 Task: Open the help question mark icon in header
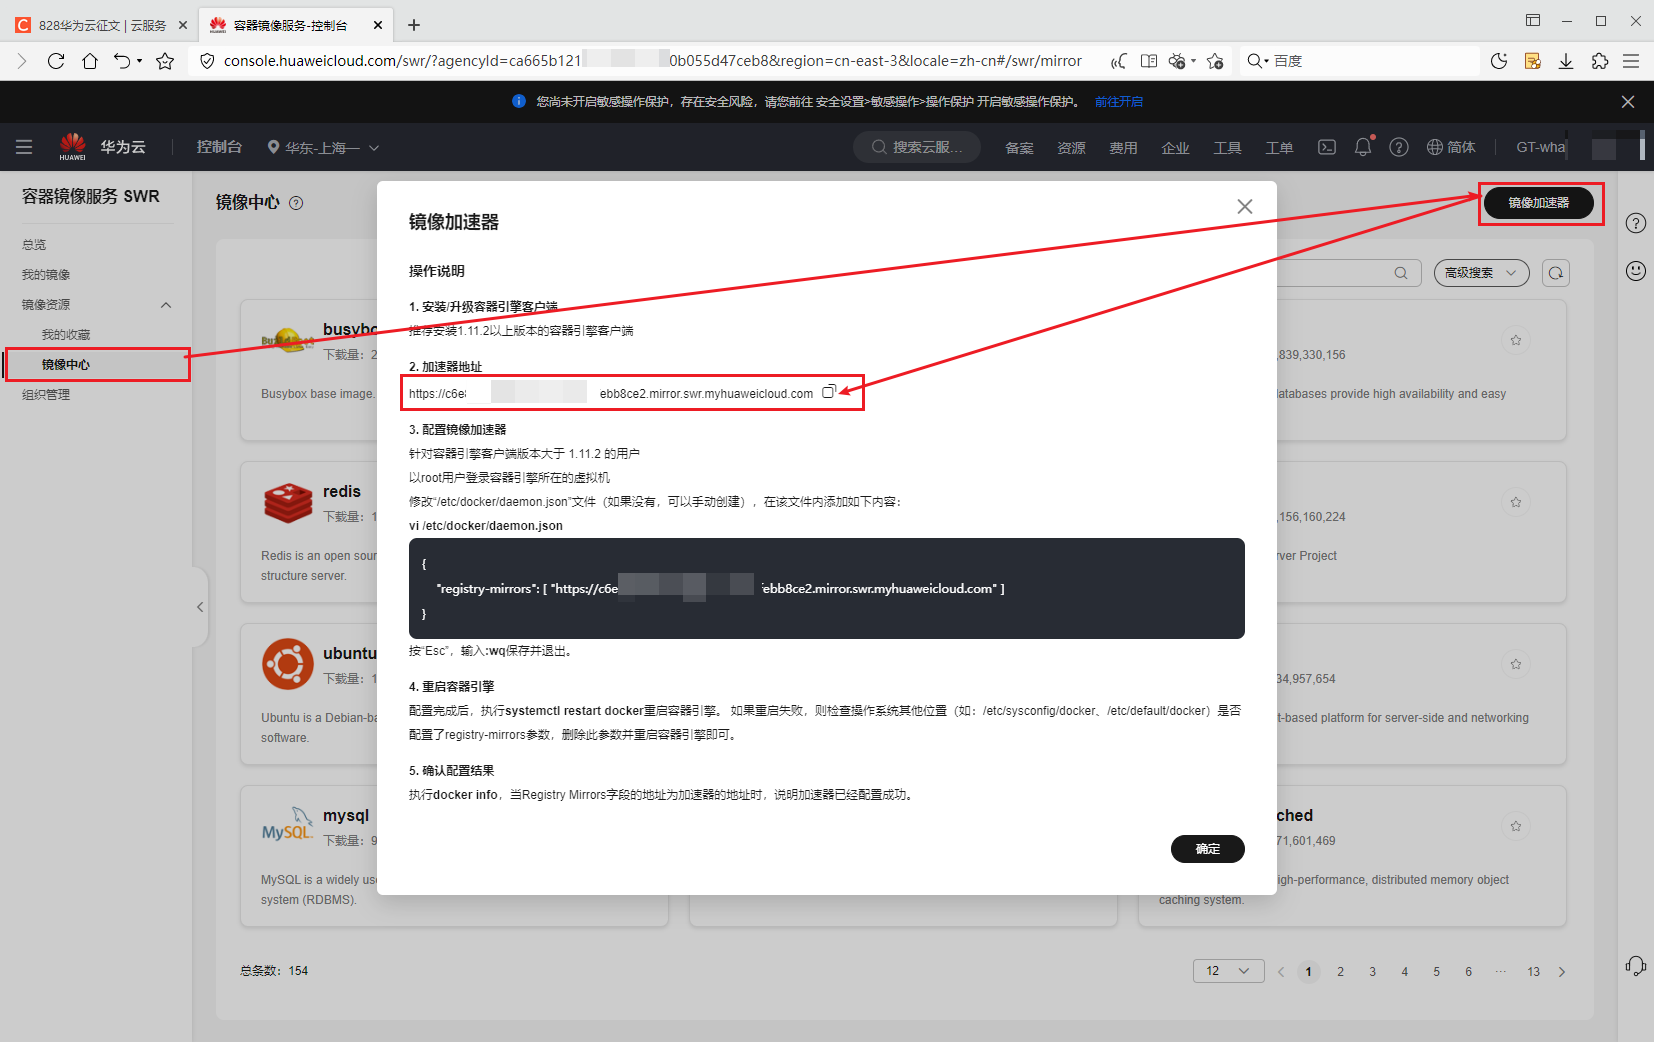pyautogui.click(x=1399, y=147)
